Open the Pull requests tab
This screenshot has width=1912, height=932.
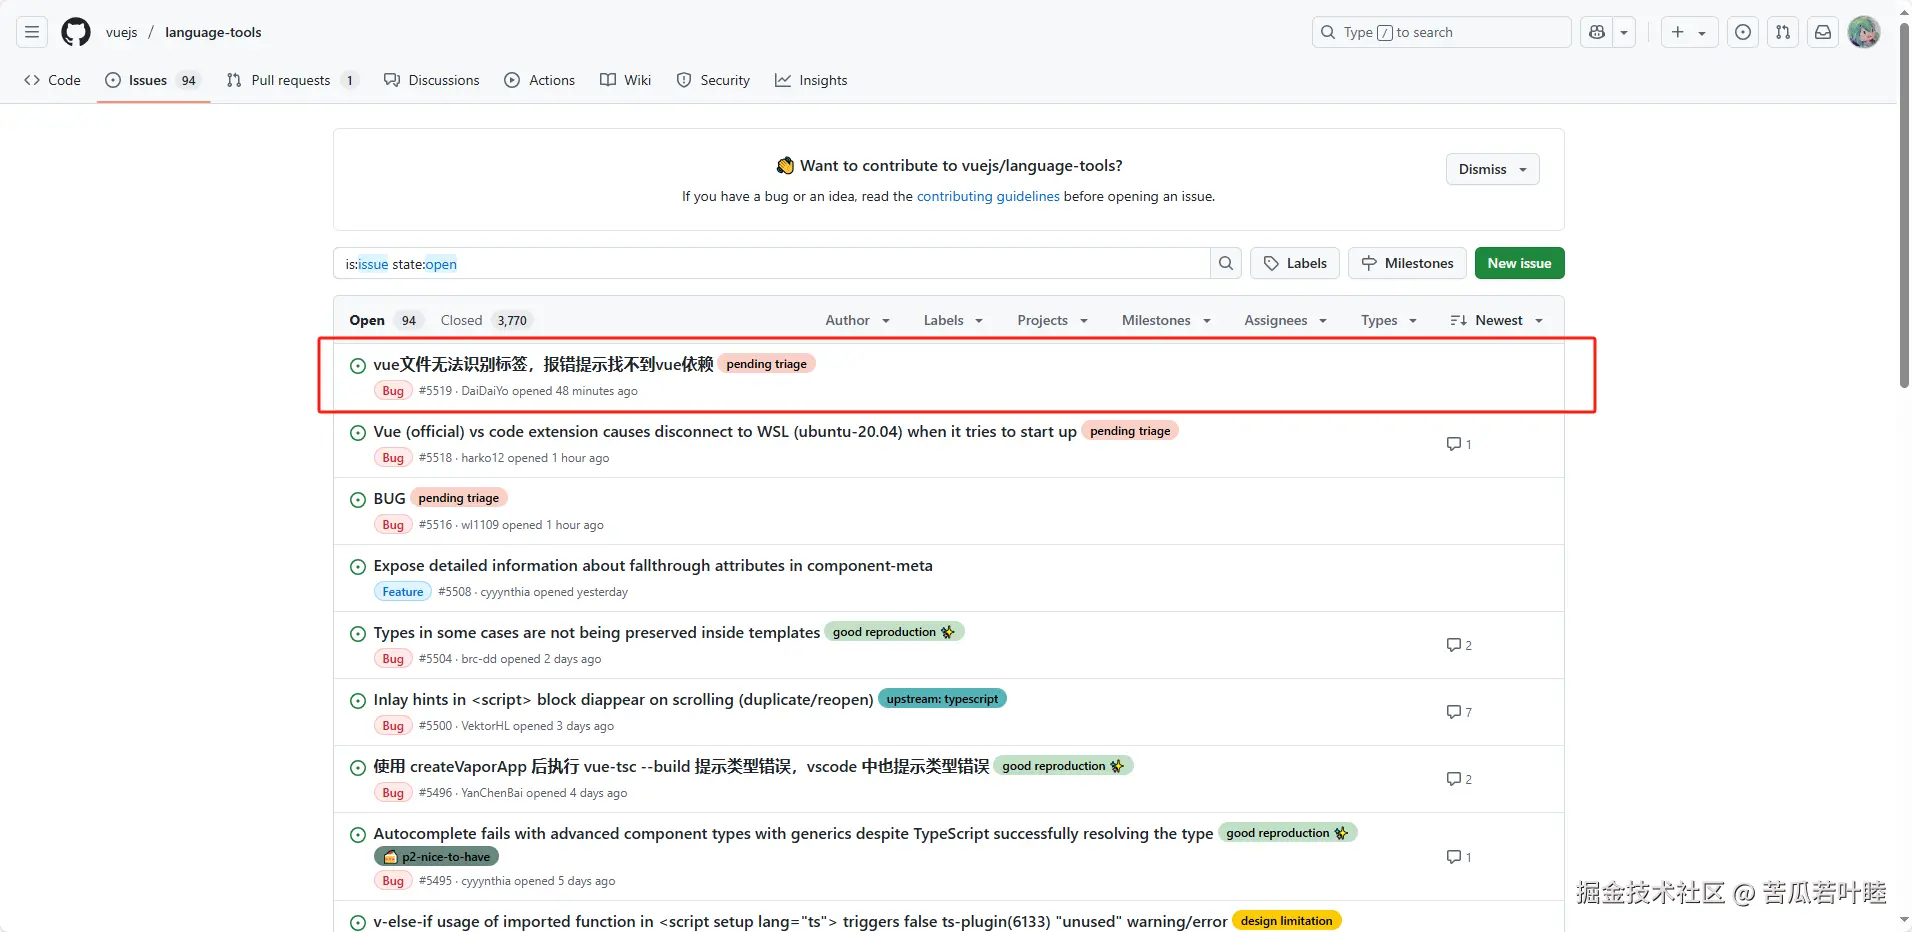click(292, 80)
